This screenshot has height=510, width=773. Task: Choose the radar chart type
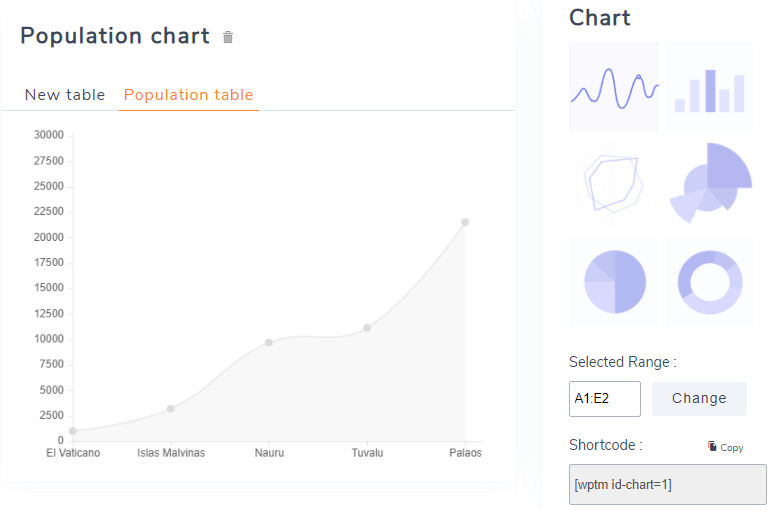(613, 183)
